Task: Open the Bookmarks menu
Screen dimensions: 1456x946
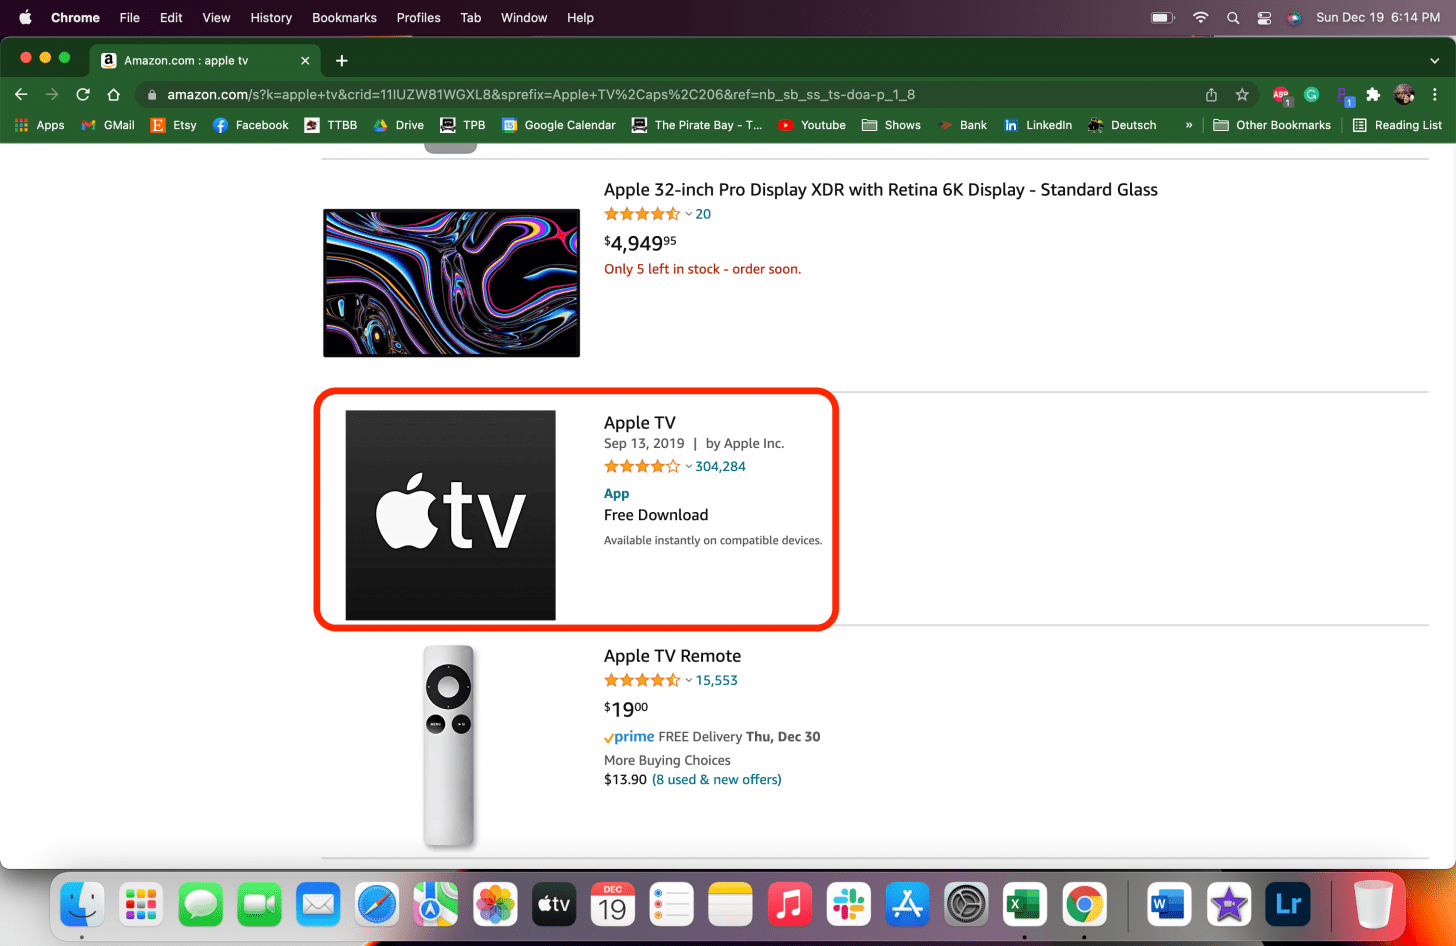Action: tap(344, 18)
